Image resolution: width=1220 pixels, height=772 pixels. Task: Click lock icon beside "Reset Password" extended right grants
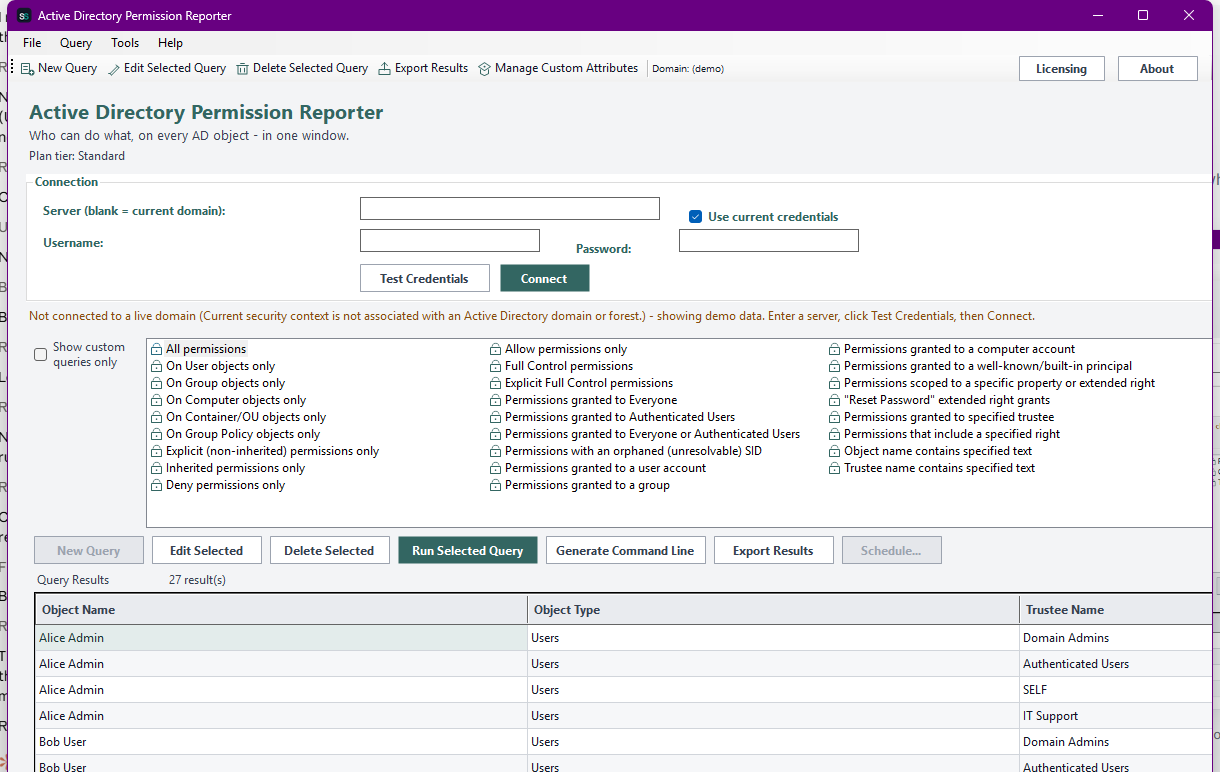pos(835,401)
